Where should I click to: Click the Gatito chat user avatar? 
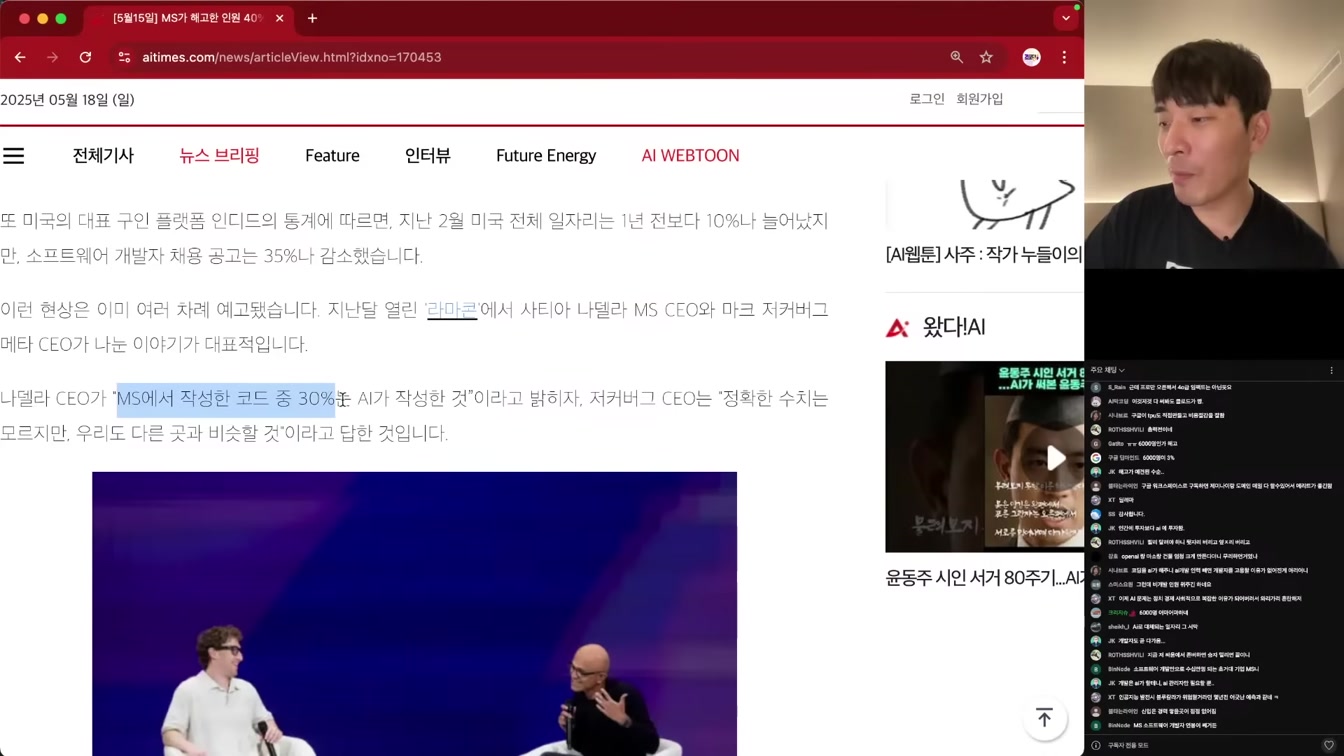pos(1096,444)
